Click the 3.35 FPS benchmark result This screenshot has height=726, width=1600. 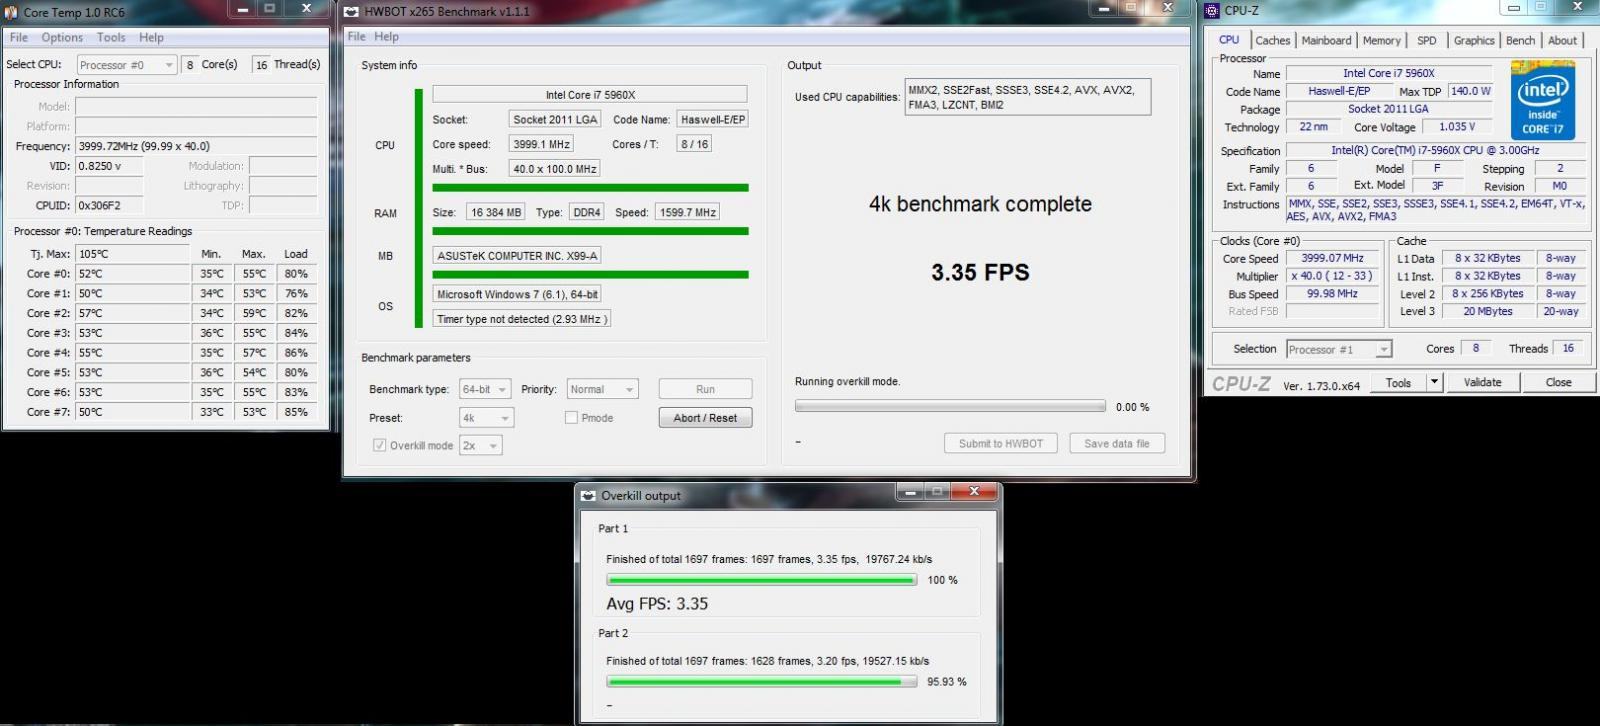[980, 272]
